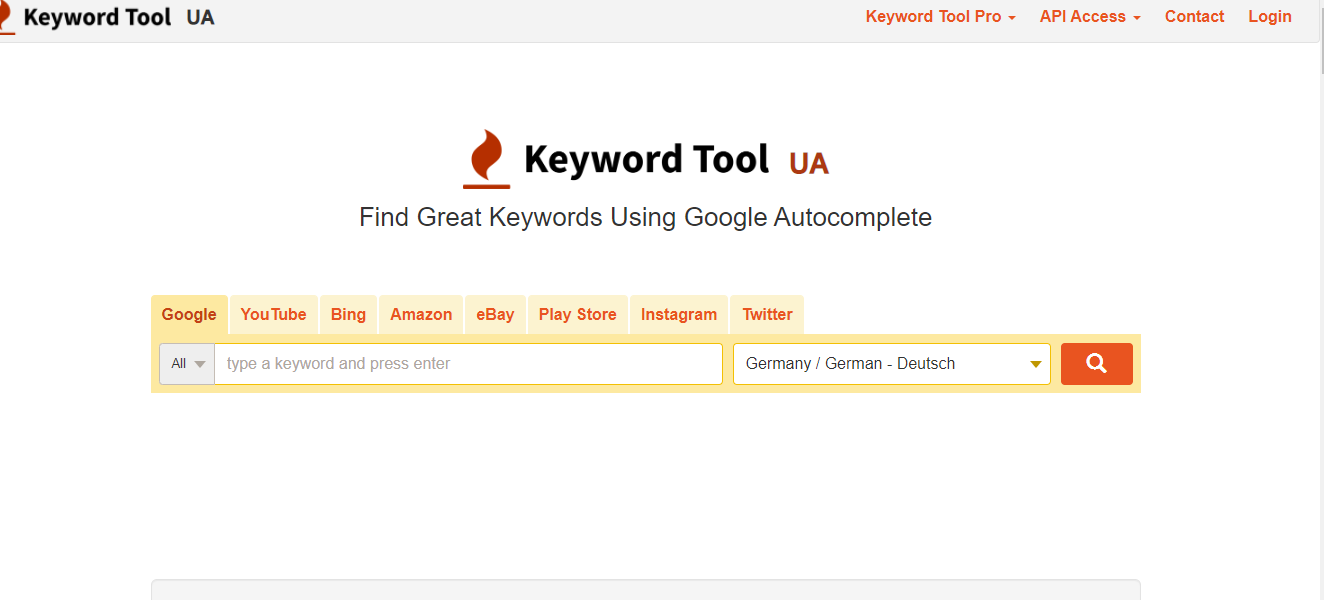Viewport: 1324px width, 600px height.
Task: Select the Play Store tab
Action: point(577,314)
